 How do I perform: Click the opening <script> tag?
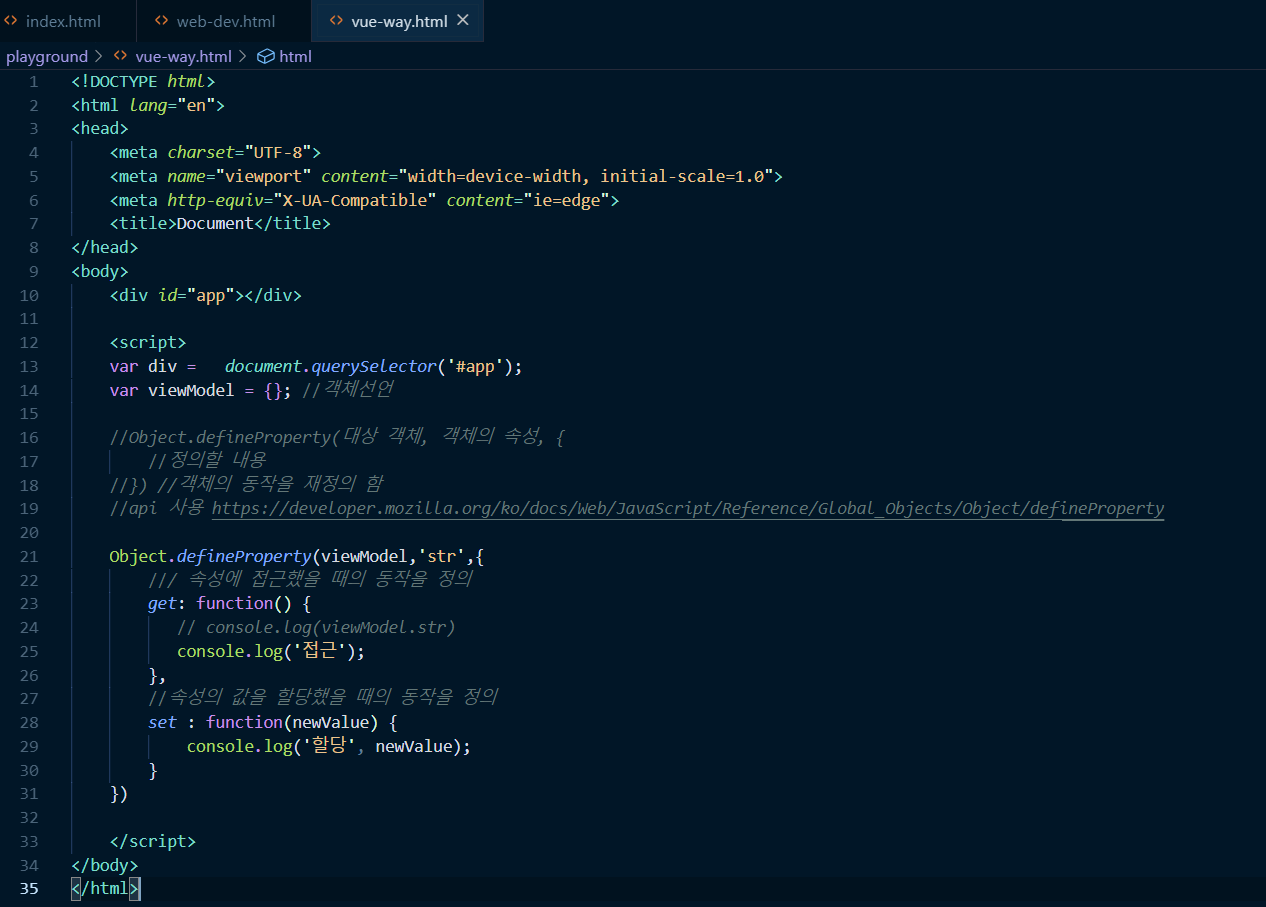click(148, 342)
